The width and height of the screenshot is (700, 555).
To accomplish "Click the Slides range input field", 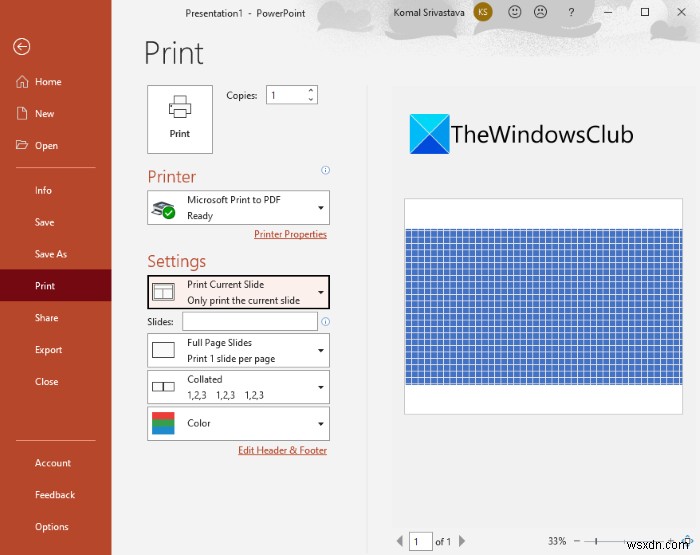I will click(x=250, y=321).
